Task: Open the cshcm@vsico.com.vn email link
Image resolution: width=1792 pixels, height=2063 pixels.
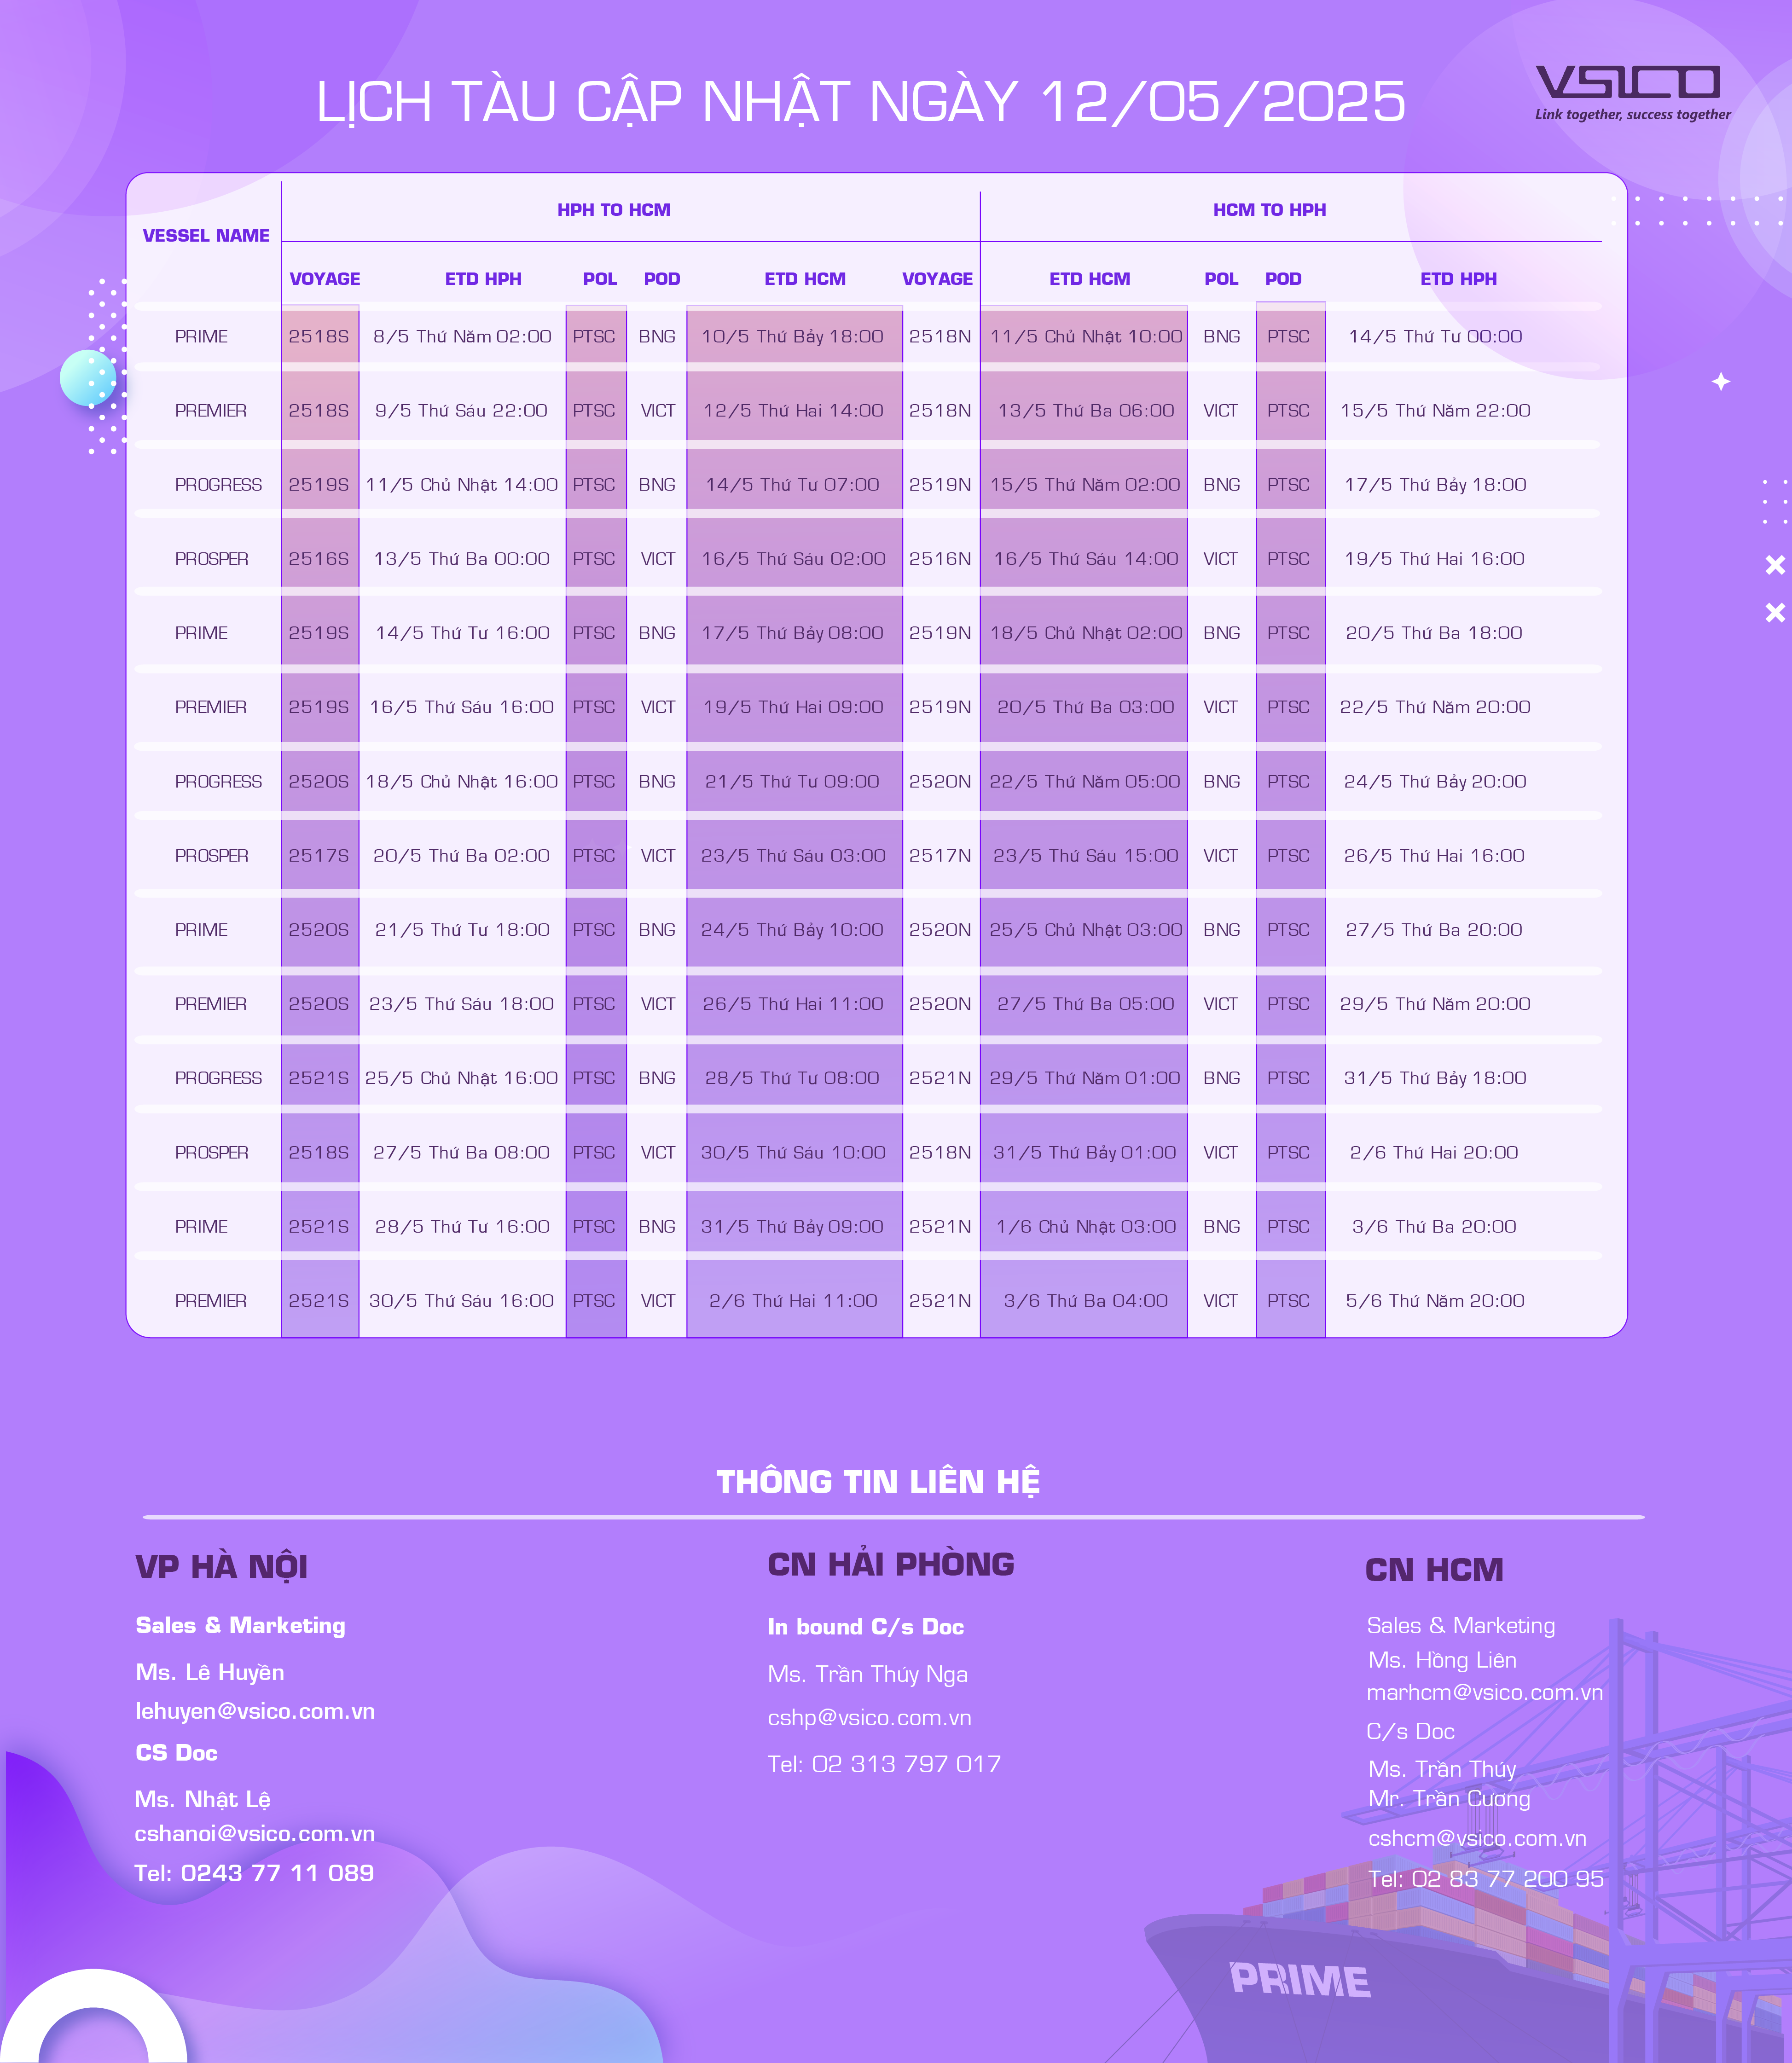Action: tap(1477, 1838)
